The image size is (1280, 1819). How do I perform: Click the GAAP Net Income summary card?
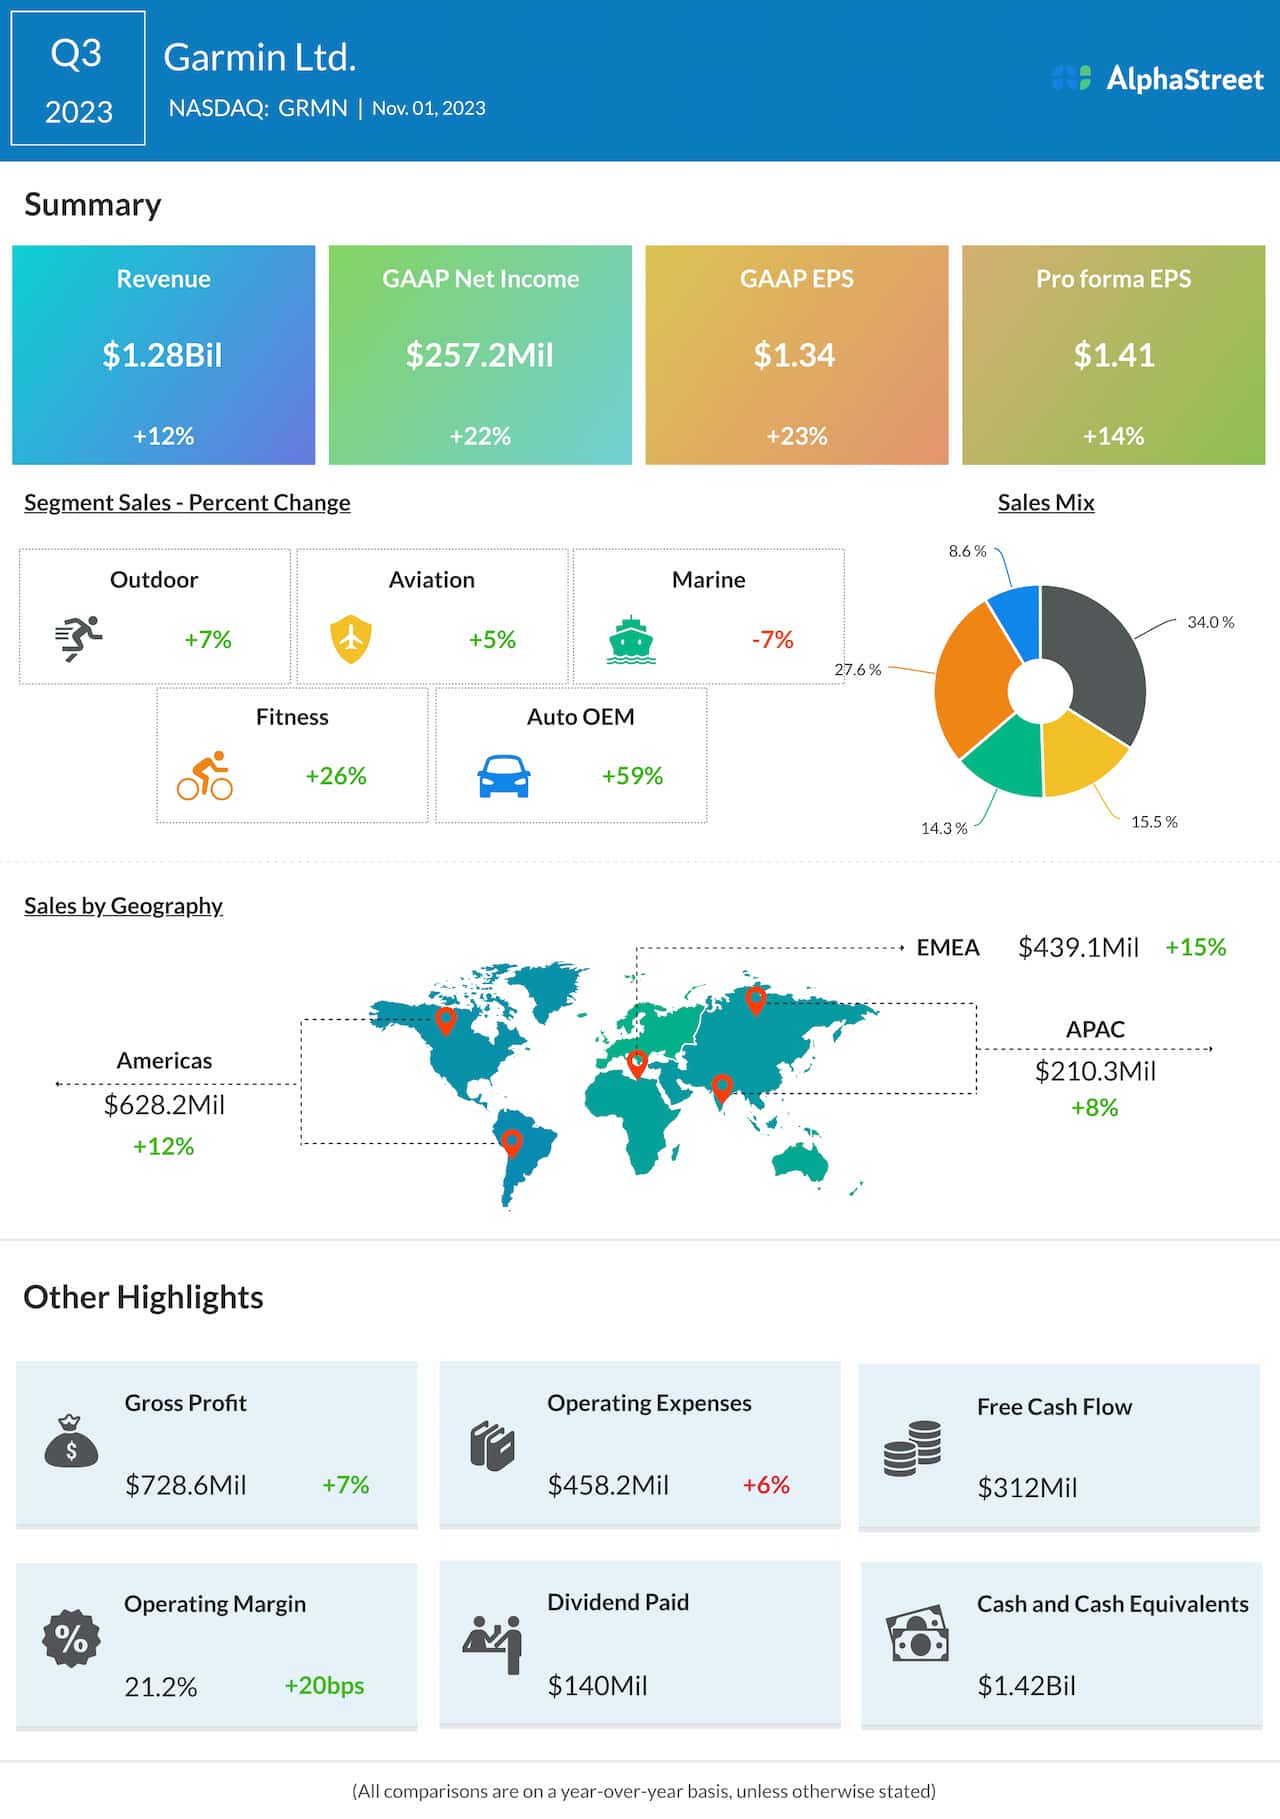[480, 355]
